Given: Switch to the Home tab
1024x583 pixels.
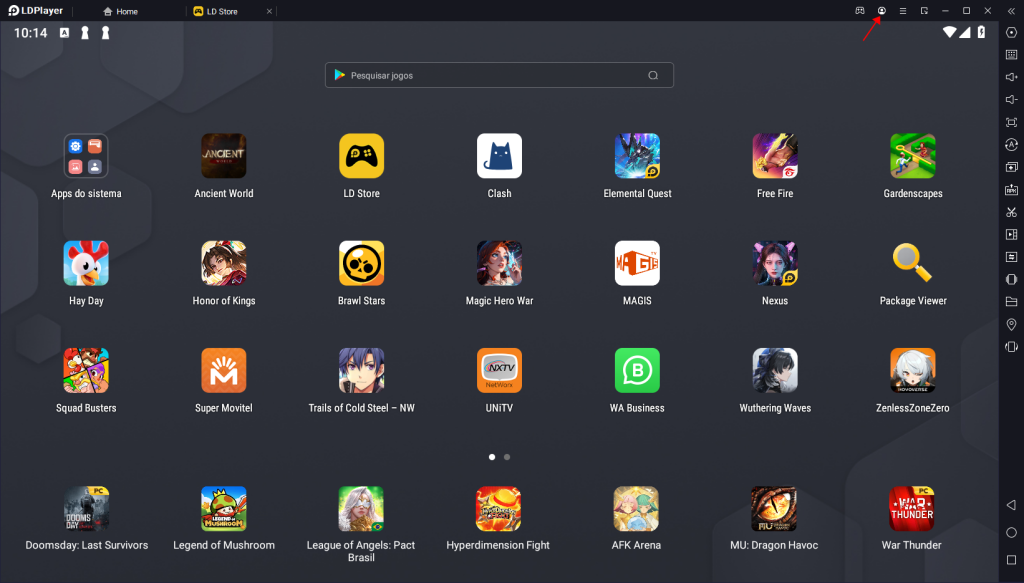Looking at the screenshot, I should click(x=121, y=11).
